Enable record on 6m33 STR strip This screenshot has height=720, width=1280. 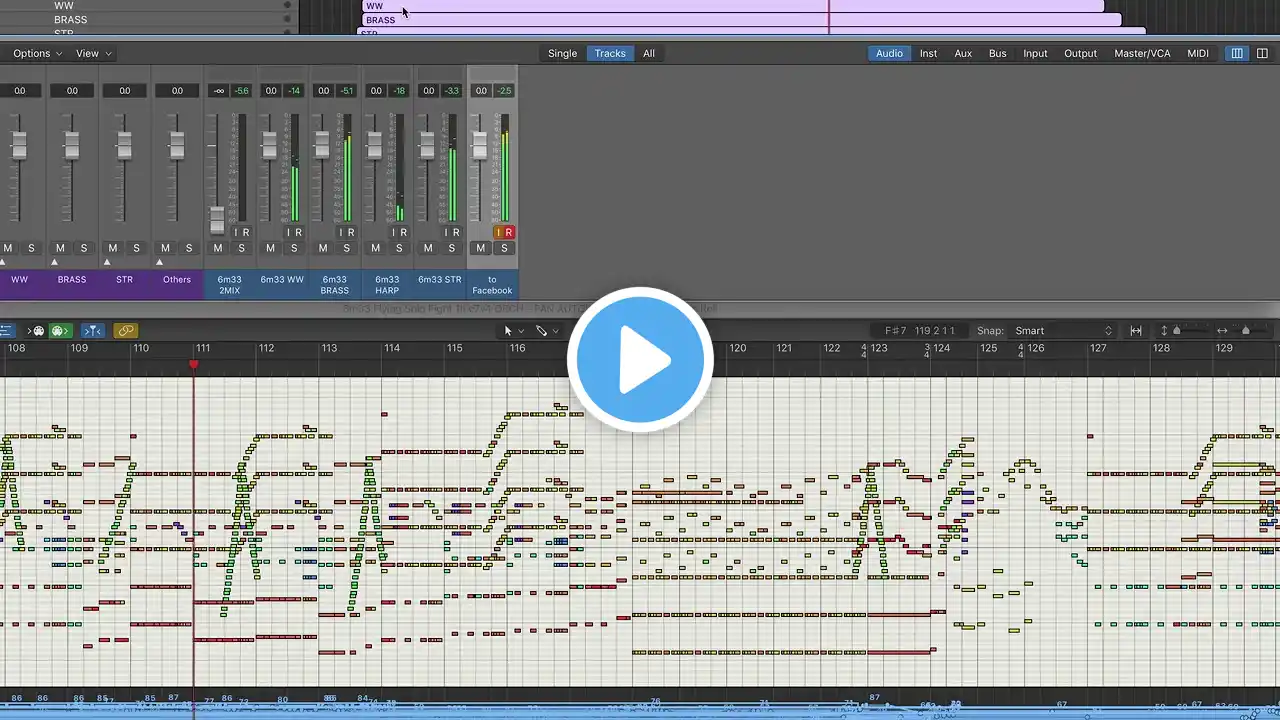[456, 232]
